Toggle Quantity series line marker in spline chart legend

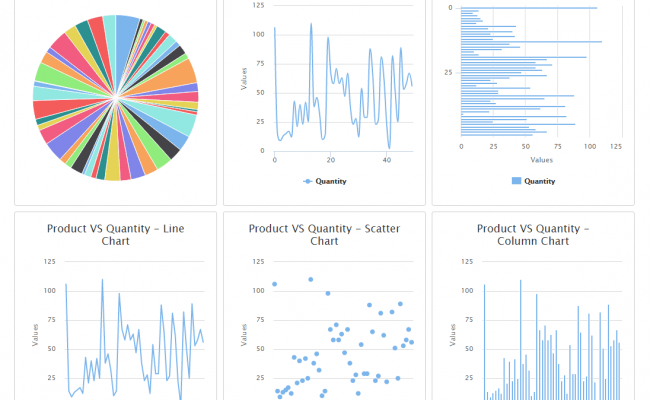click(x=308, y=181)
